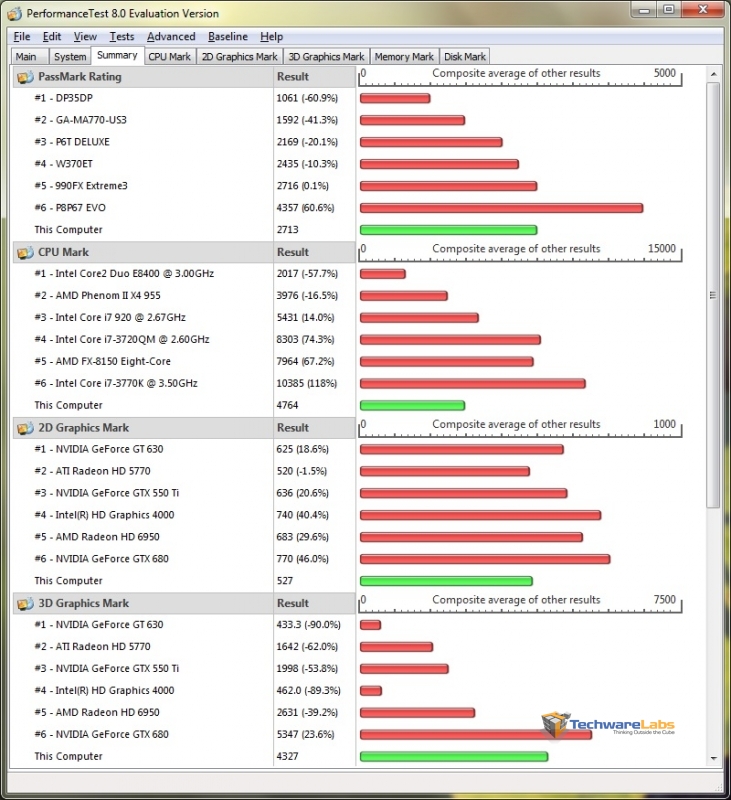Switch to the Memory Mark tab
Screen dimensions: 731x800
(404, 57)
